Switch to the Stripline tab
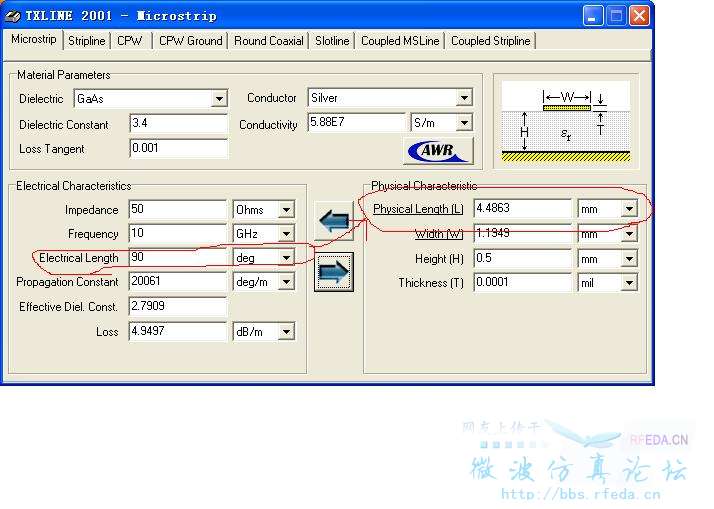Image resolution: width=714 pixels, height=509 pixels. 87,41
